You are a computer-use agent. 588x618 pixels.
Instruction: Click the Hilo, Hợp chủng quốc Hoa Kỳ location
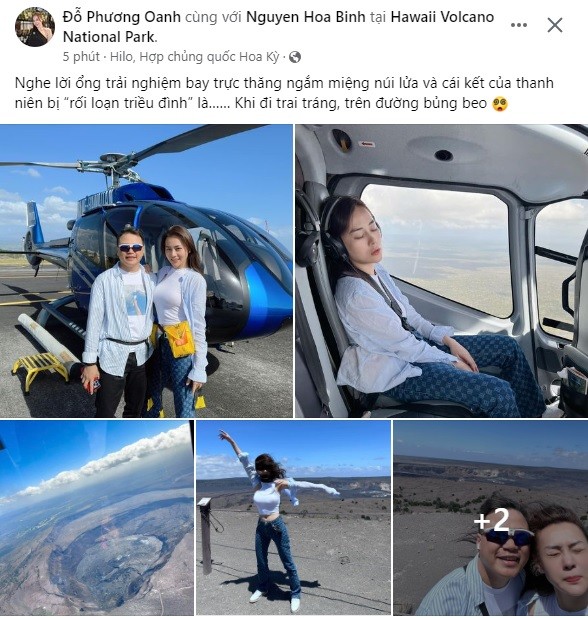(x=195, y=57)
